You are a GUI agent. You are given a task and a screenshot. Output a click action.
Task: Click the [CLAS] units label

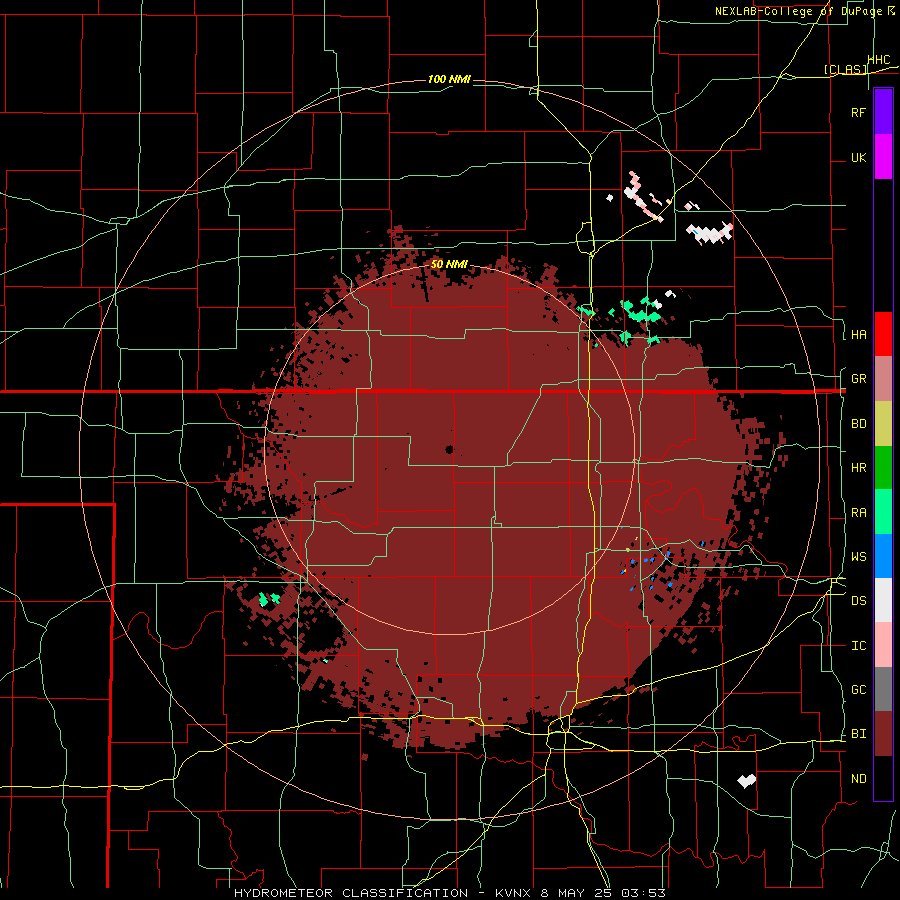[x=845, y=70]
